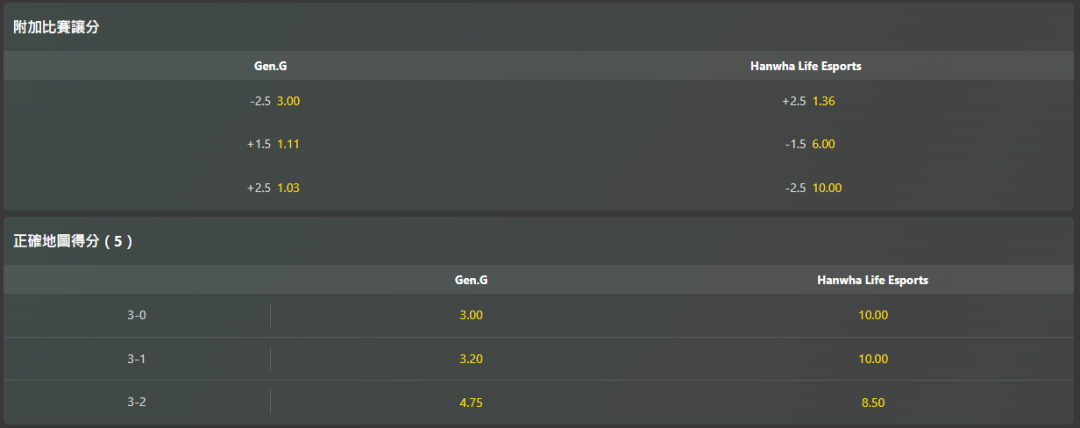The width and height of the screenshot is (1080, 428).
Task: Click Gen.G column header in correct score table
Action: click(471, 280)
